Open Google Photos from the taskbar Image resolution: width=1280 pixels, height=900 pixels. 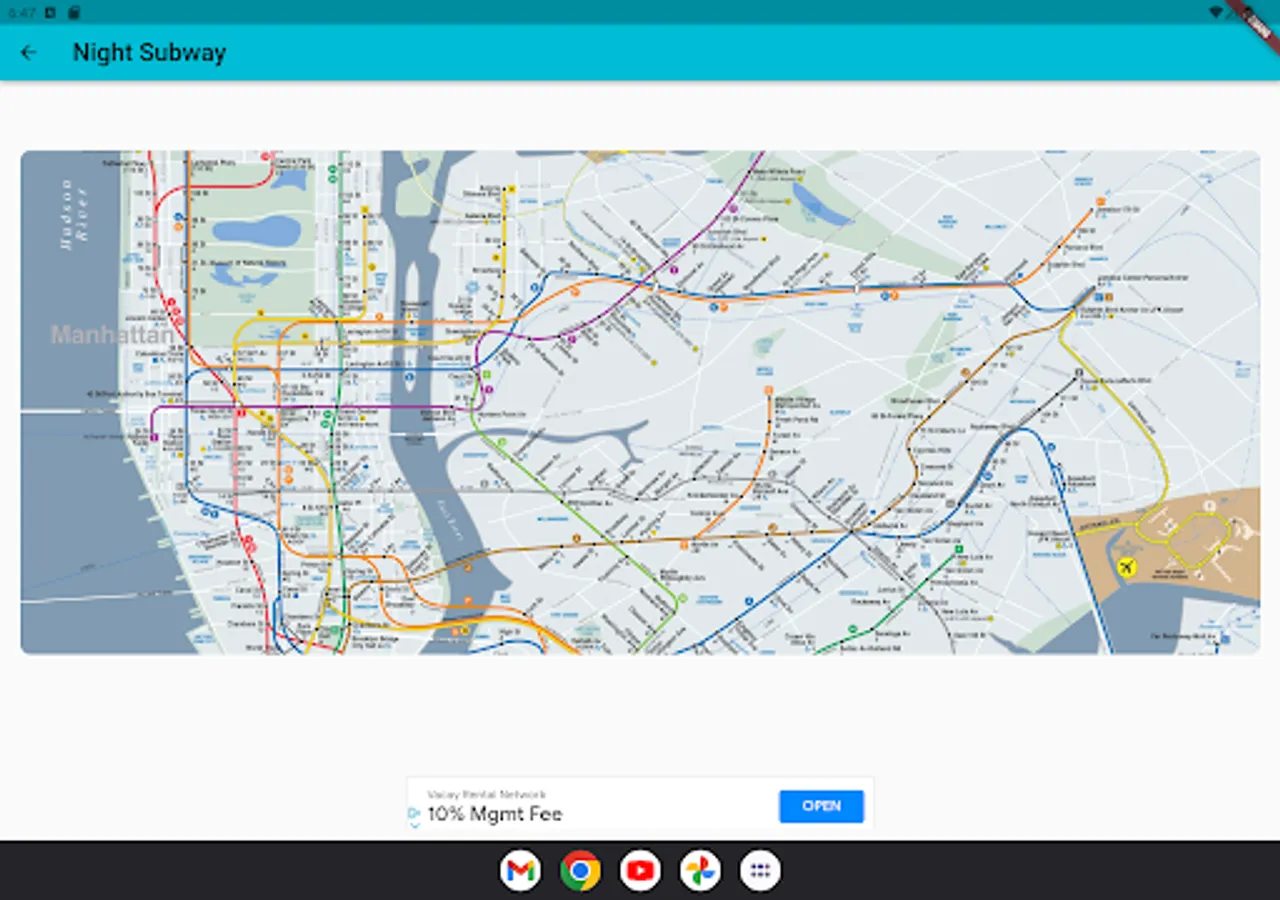click(700, 871)
